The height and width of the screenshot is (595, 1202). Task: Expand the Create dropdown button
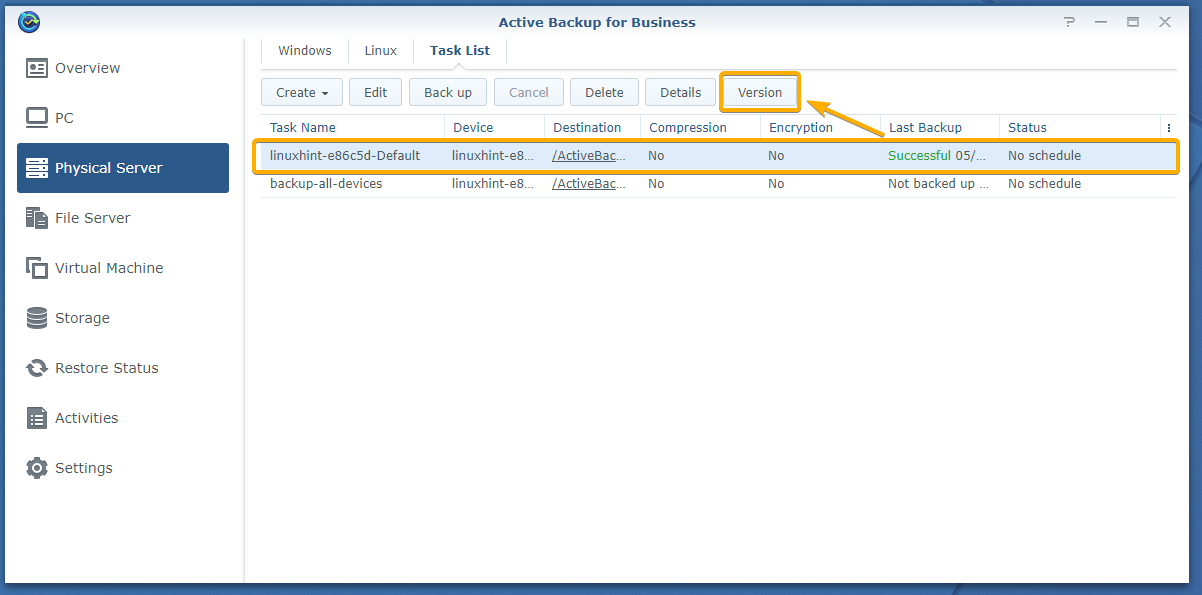301,93
